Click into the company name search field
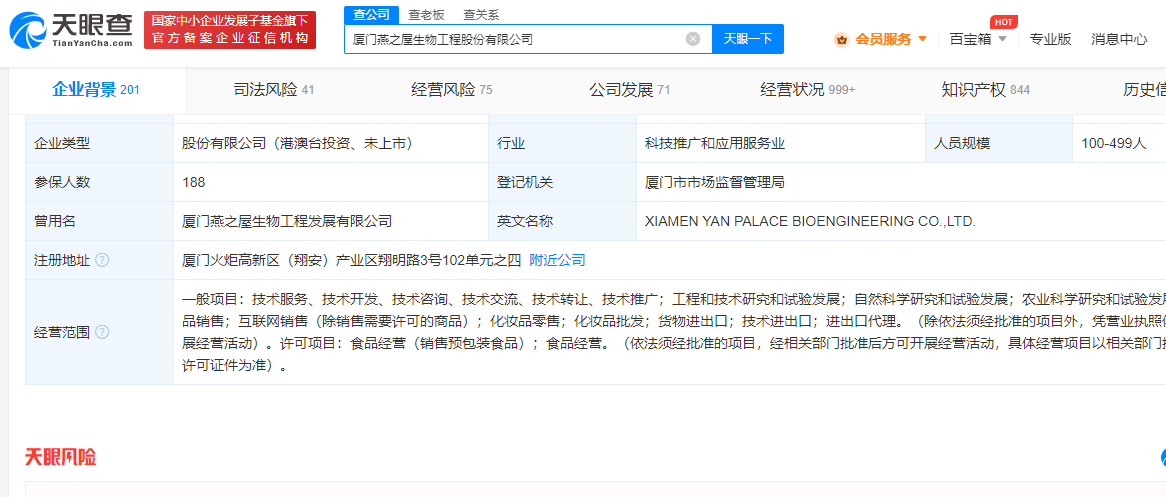This screenshot has height=497, width=1166. coord(515,39)
